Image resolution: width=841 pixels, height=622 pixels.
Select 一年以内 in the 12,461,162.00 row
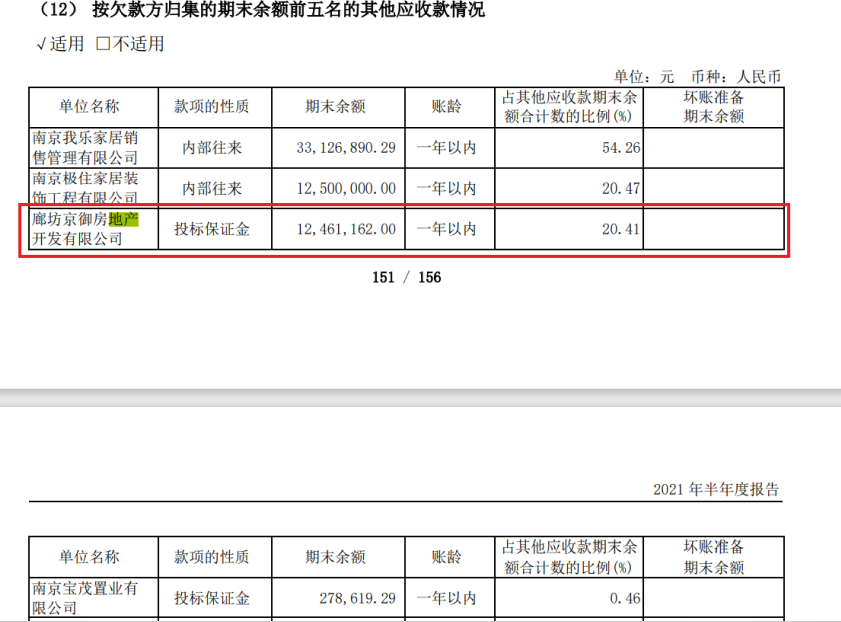pos(446,229)
